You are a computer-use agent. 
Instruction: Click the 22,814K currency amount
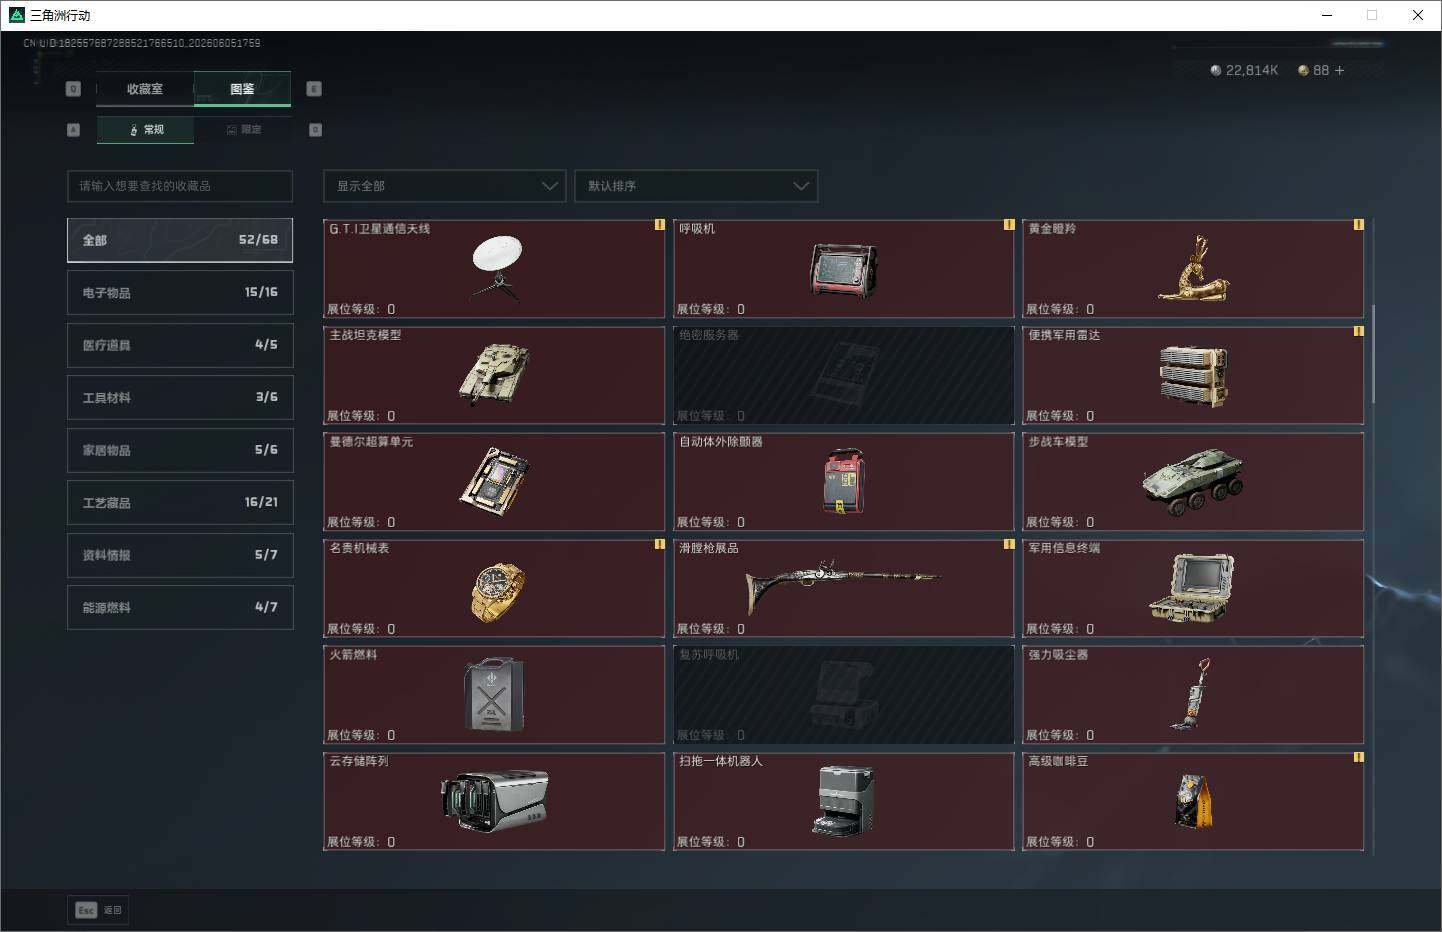pyautogui.click(x=1252, y=71)
